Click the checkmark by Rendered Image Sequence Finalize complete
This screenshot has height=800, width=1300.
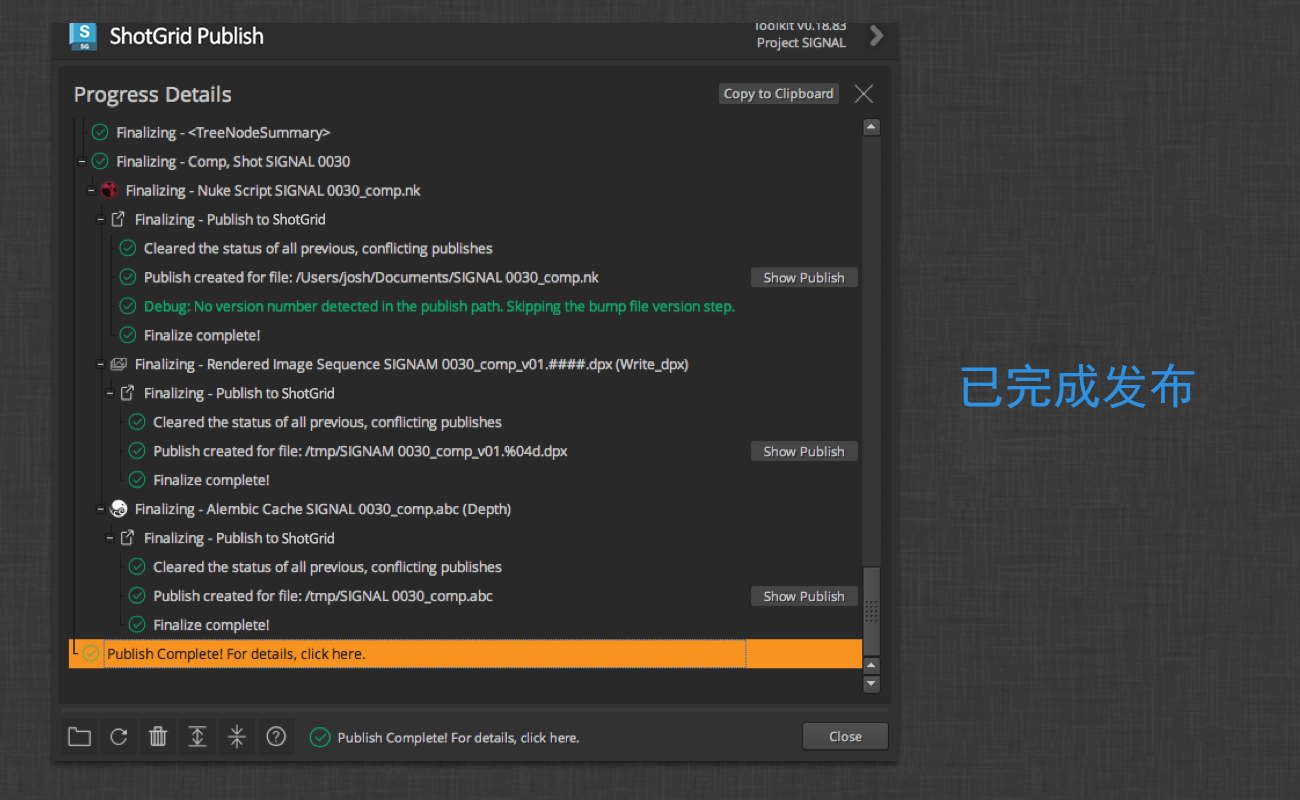click(x=137, y=480)
